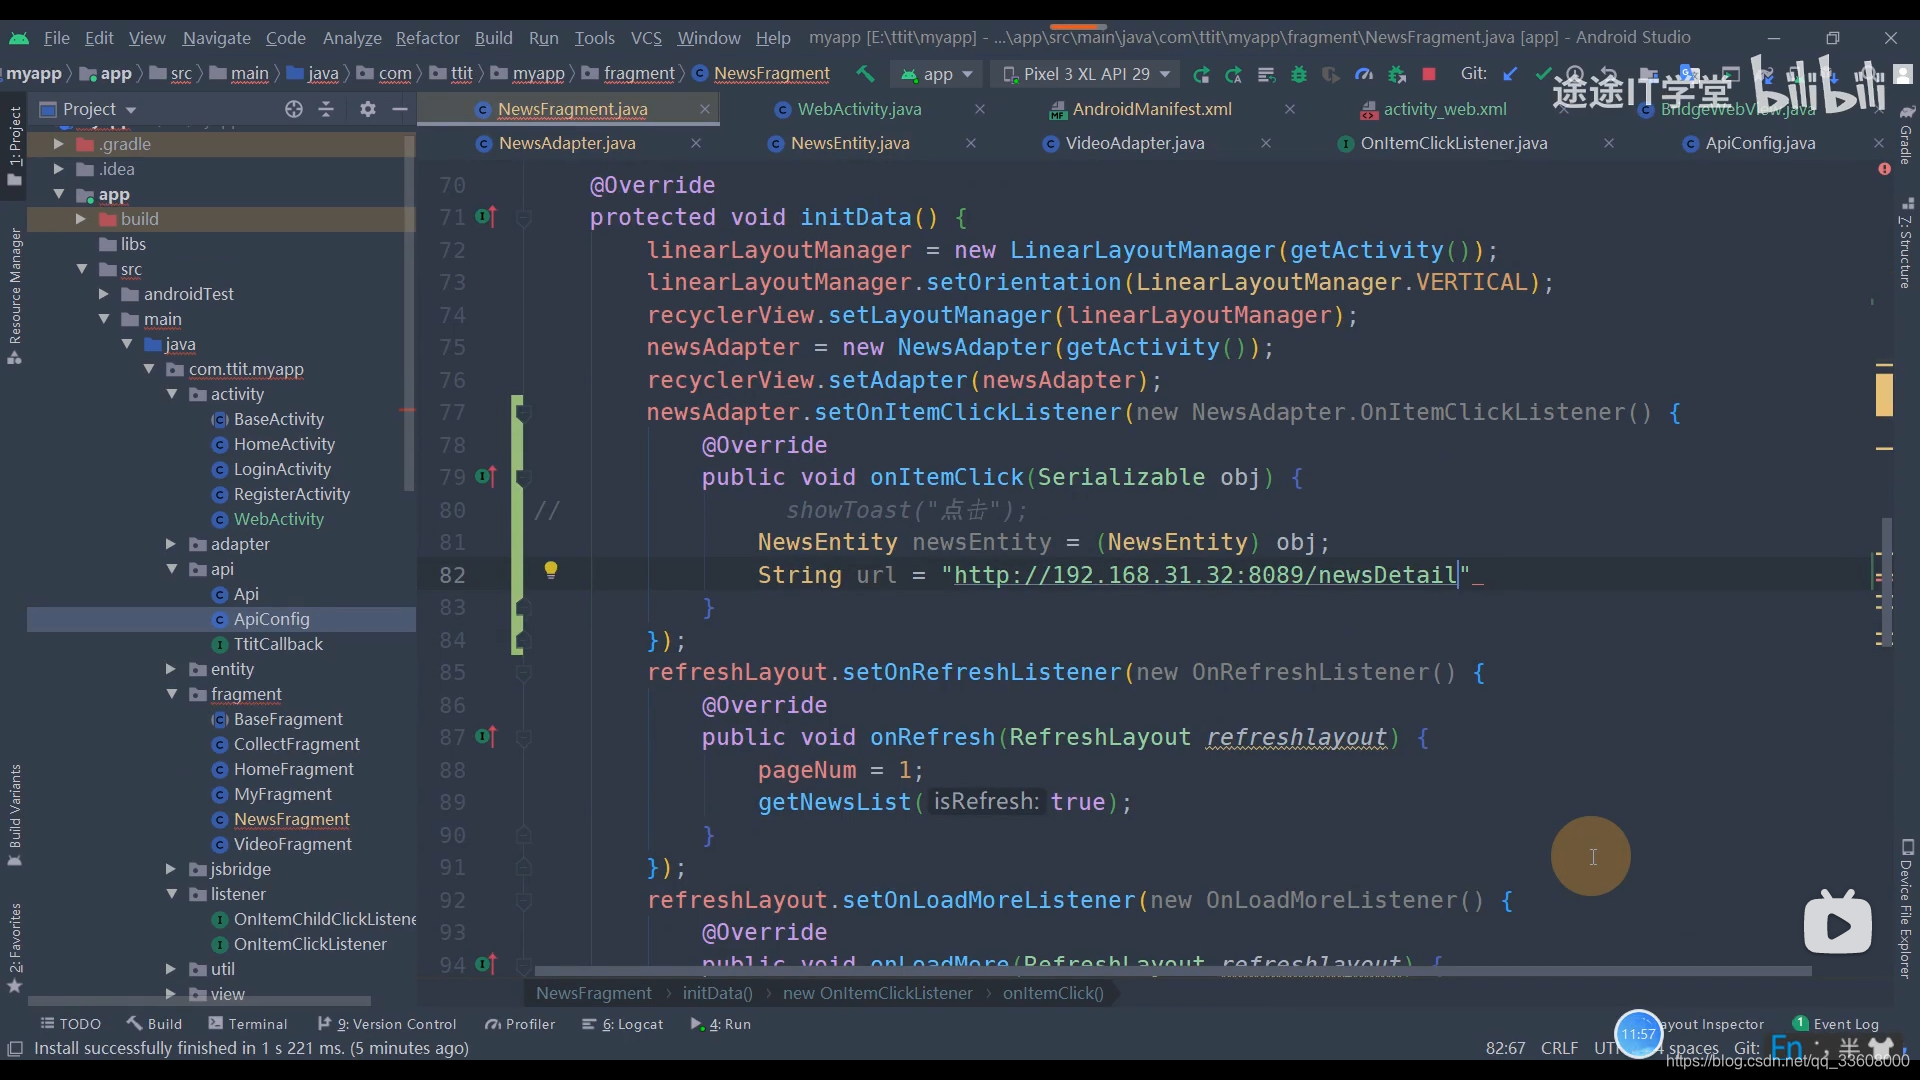1920x1080 pixels.
Task: Toggle the 1: Project tool window
Action: coord(14,146)
